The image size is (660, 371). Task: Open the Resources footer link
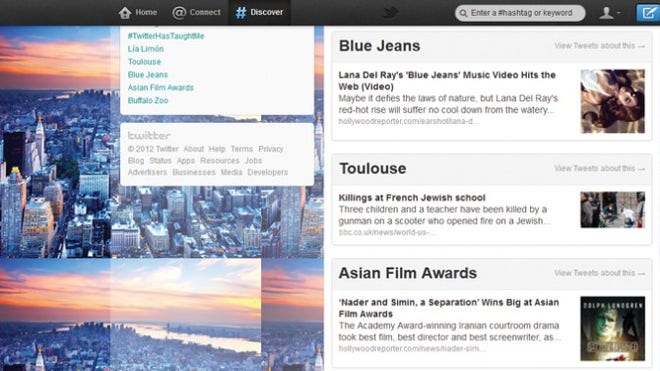220,160
